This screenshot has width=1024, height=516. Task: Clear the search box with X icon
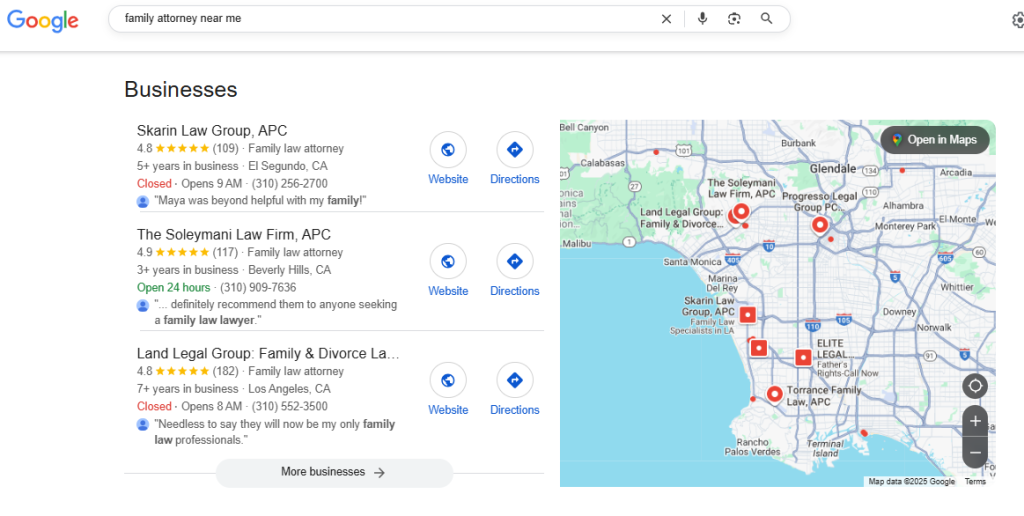click(666, 19)
